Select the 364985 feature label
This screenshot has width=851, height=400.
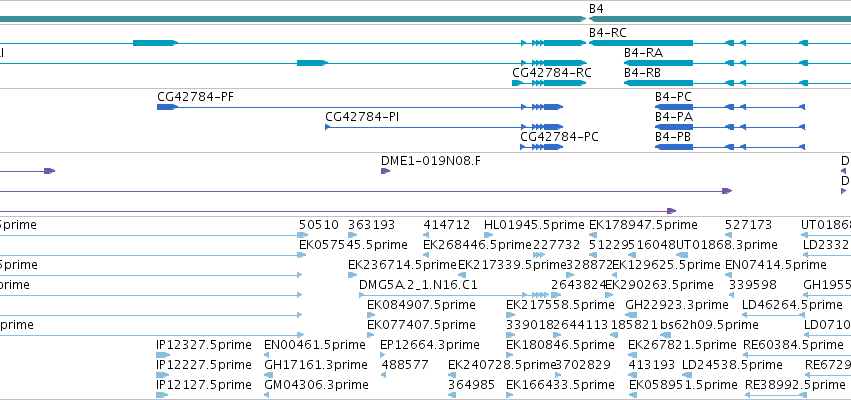coord(472,385)
